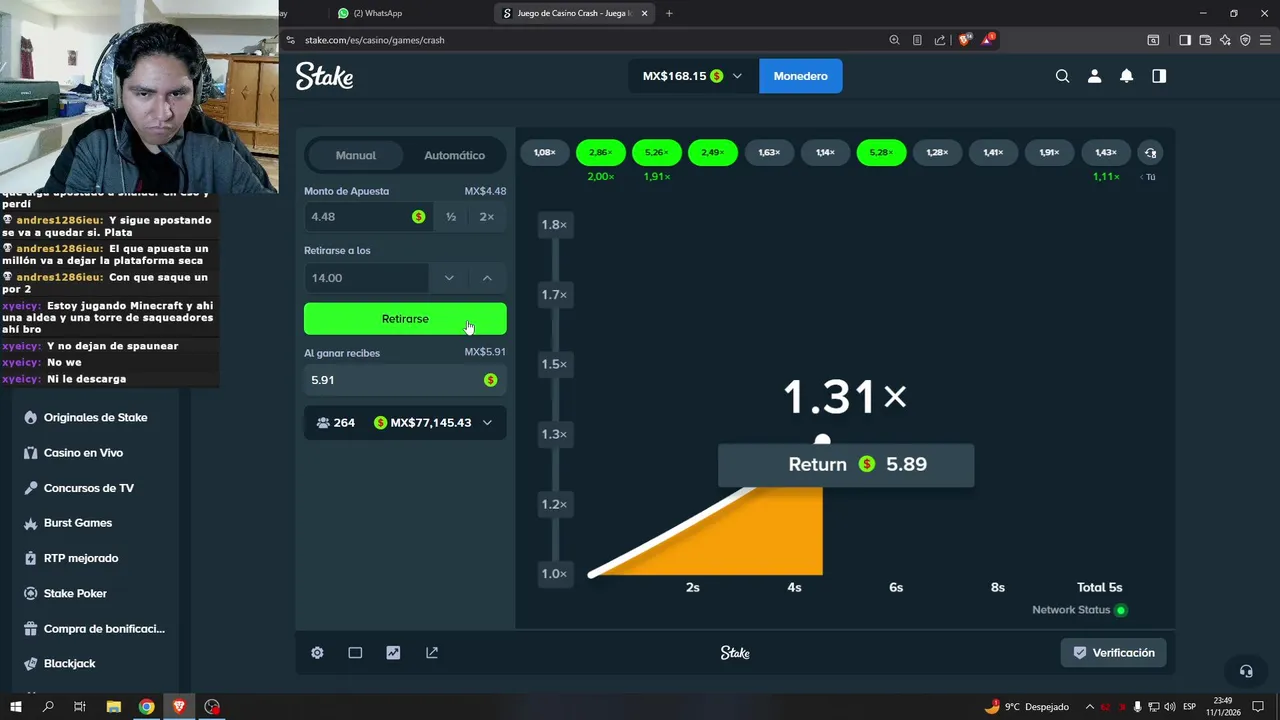The height and width of the screenshot is (720, 1280).
Task: Click the taskbar volume icon
Action: 1170,707
